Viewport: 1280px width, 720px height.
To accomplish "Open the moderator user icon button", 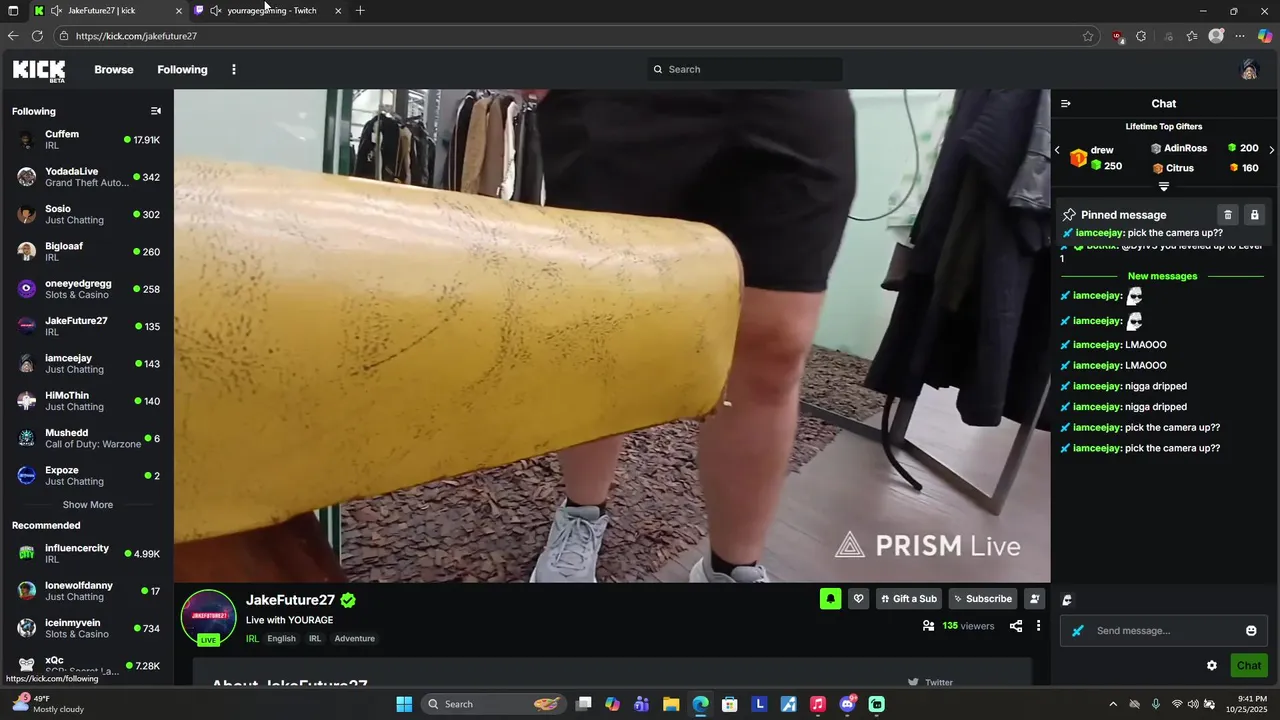I will (x=1034, y=599).
